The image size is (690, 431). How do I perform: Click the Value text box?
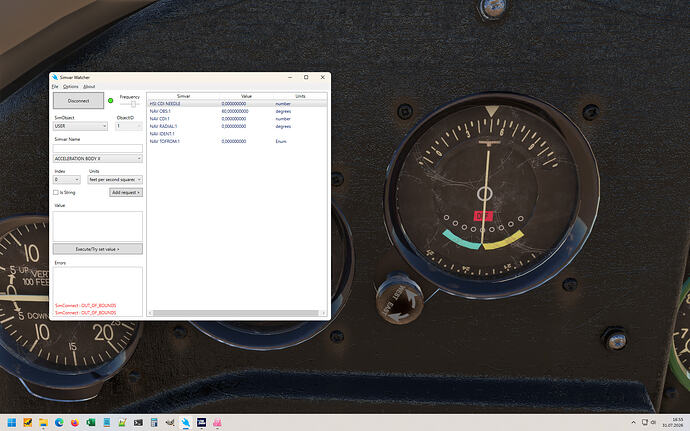pos(98,226)
